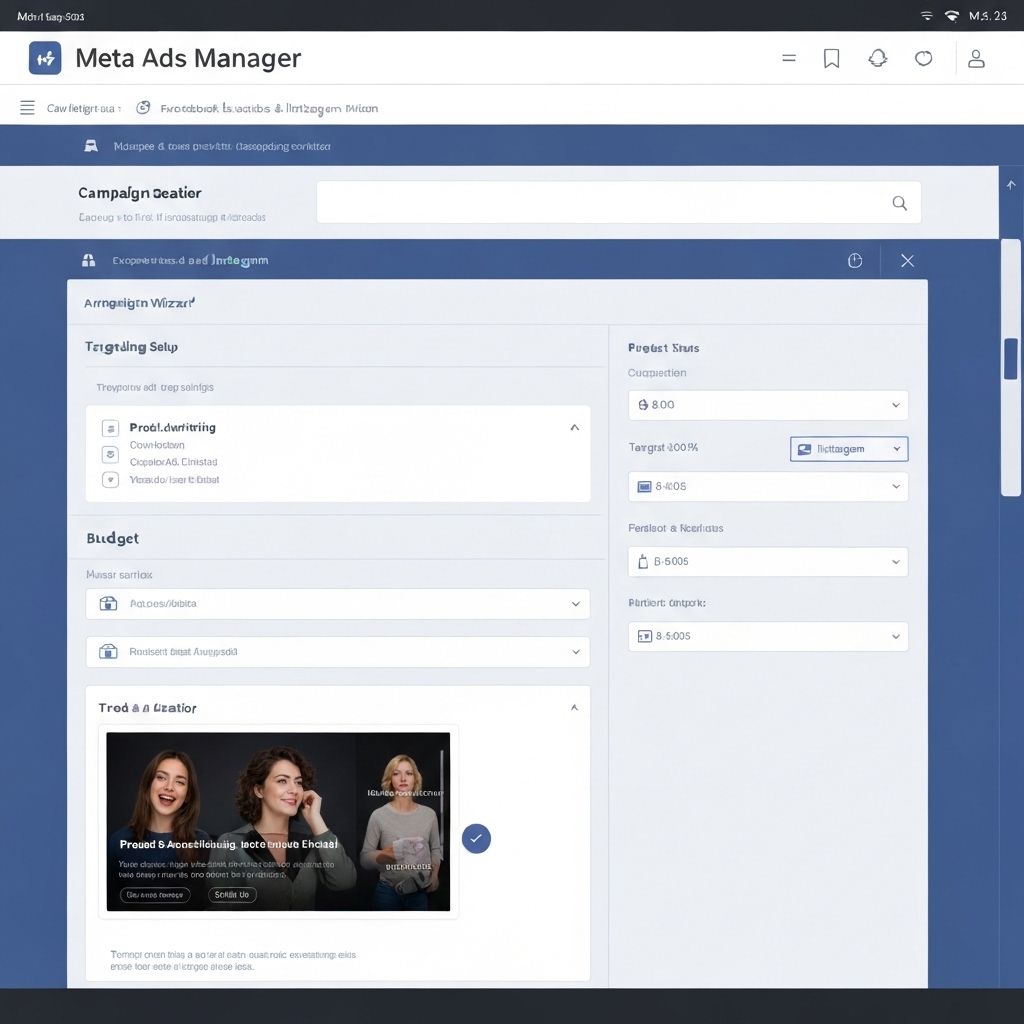Click the clock history icon
Viewport: 1024px width, 1024px height.
(x=855, y=261)
